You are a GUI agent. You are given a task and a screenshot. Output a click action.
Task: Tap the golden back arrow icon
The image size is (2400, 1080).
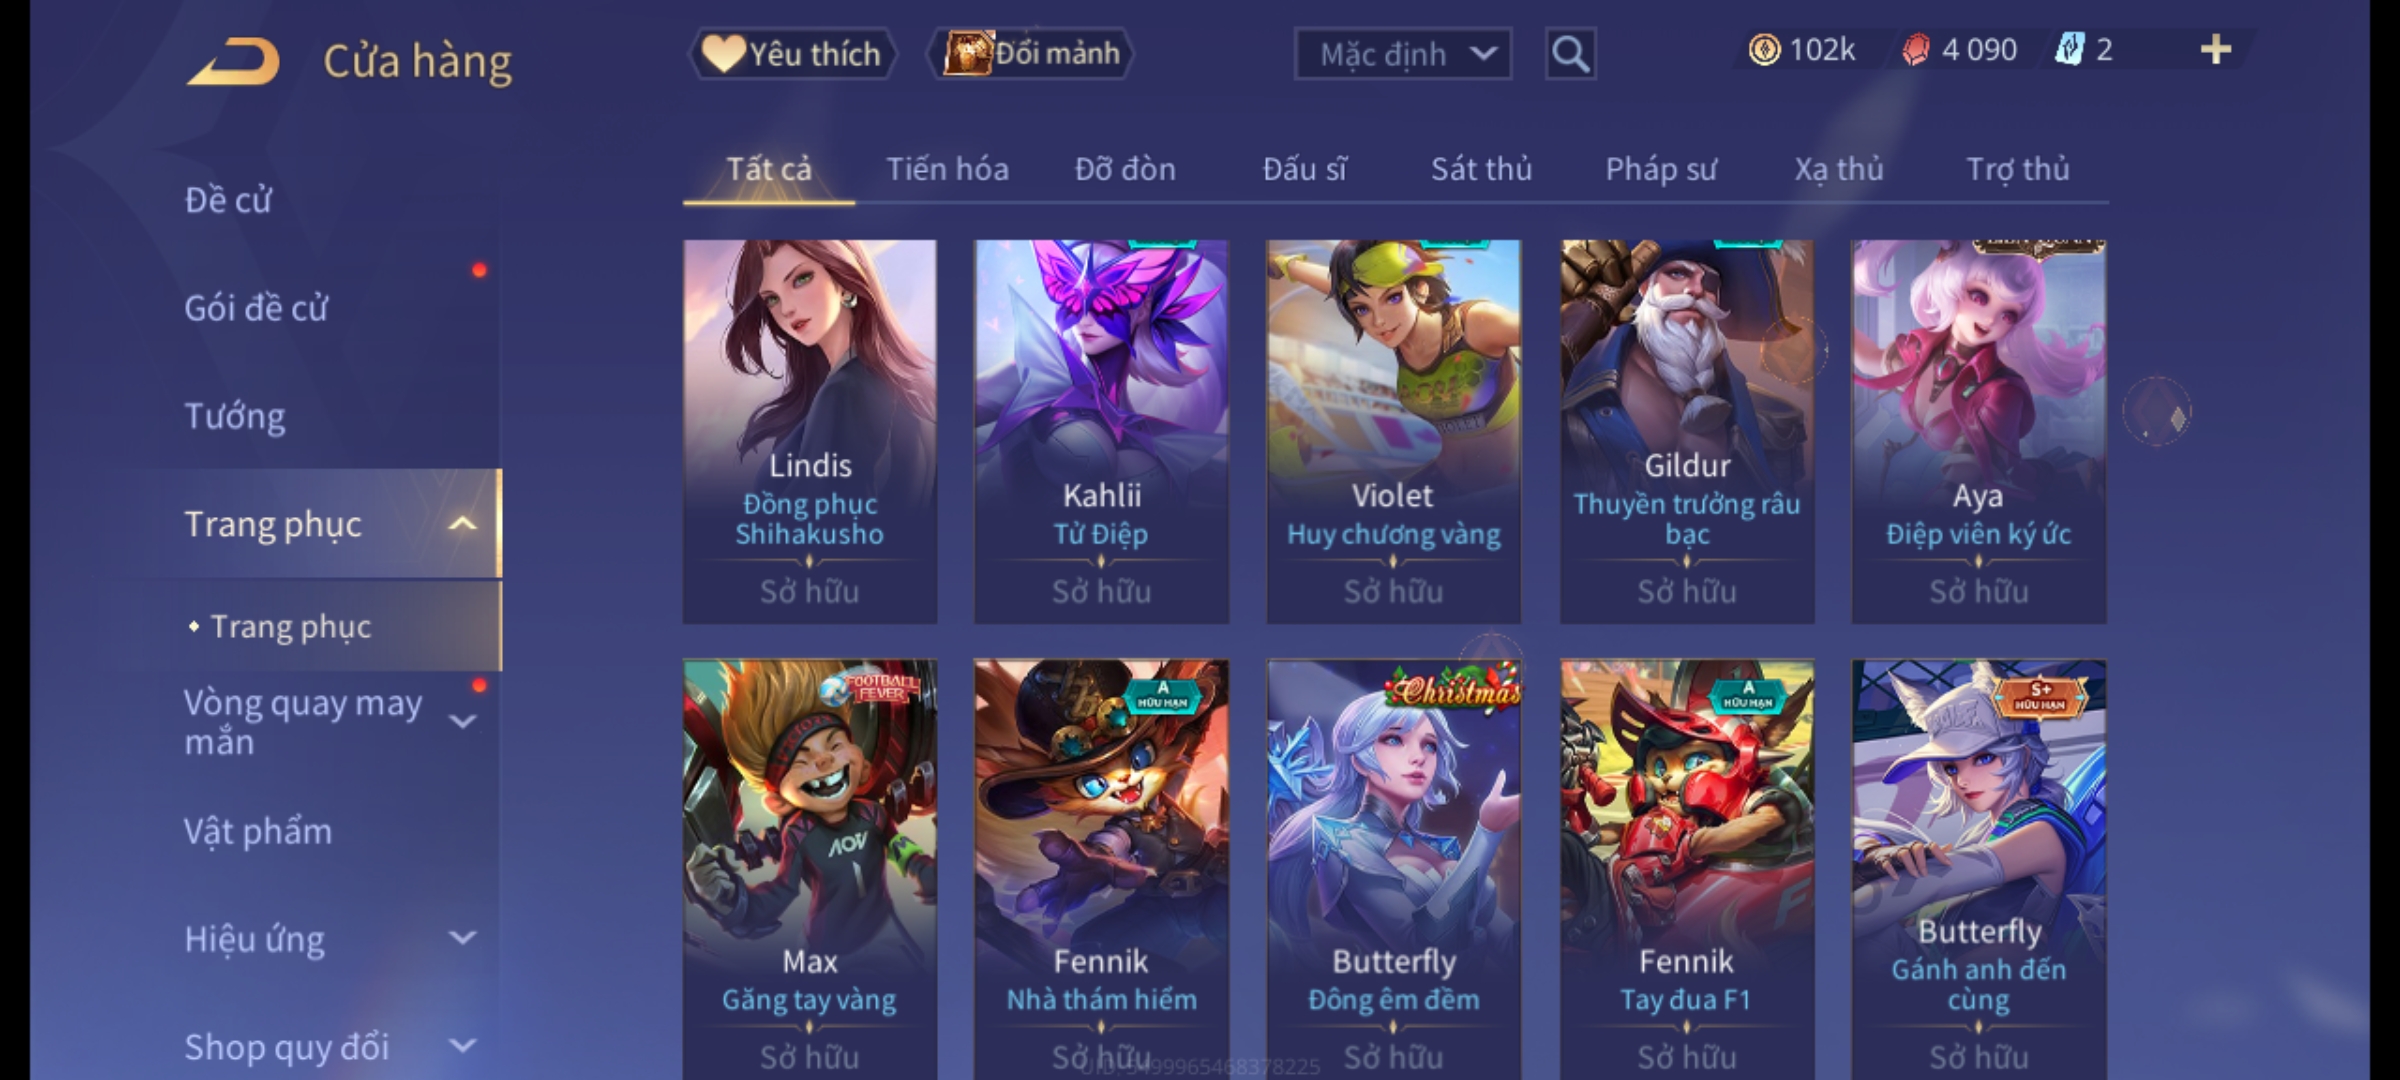tap(232, 62)
